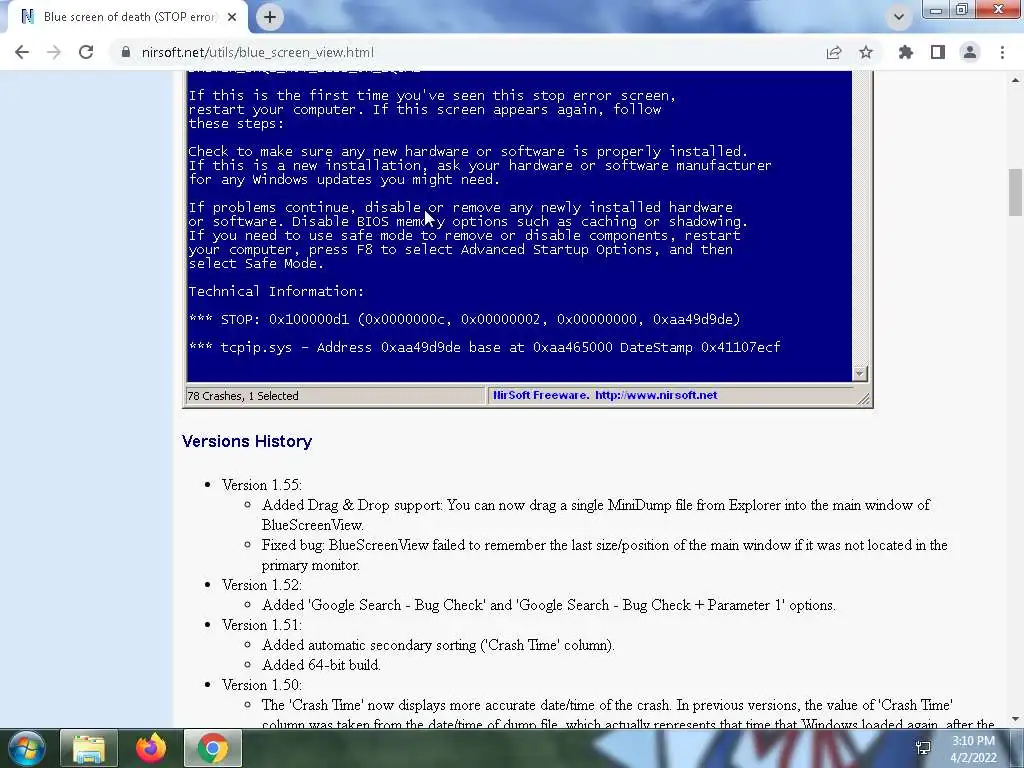1024x768 pixels.
Task: Minimize the Chrome window
Action: coord(936,9)
